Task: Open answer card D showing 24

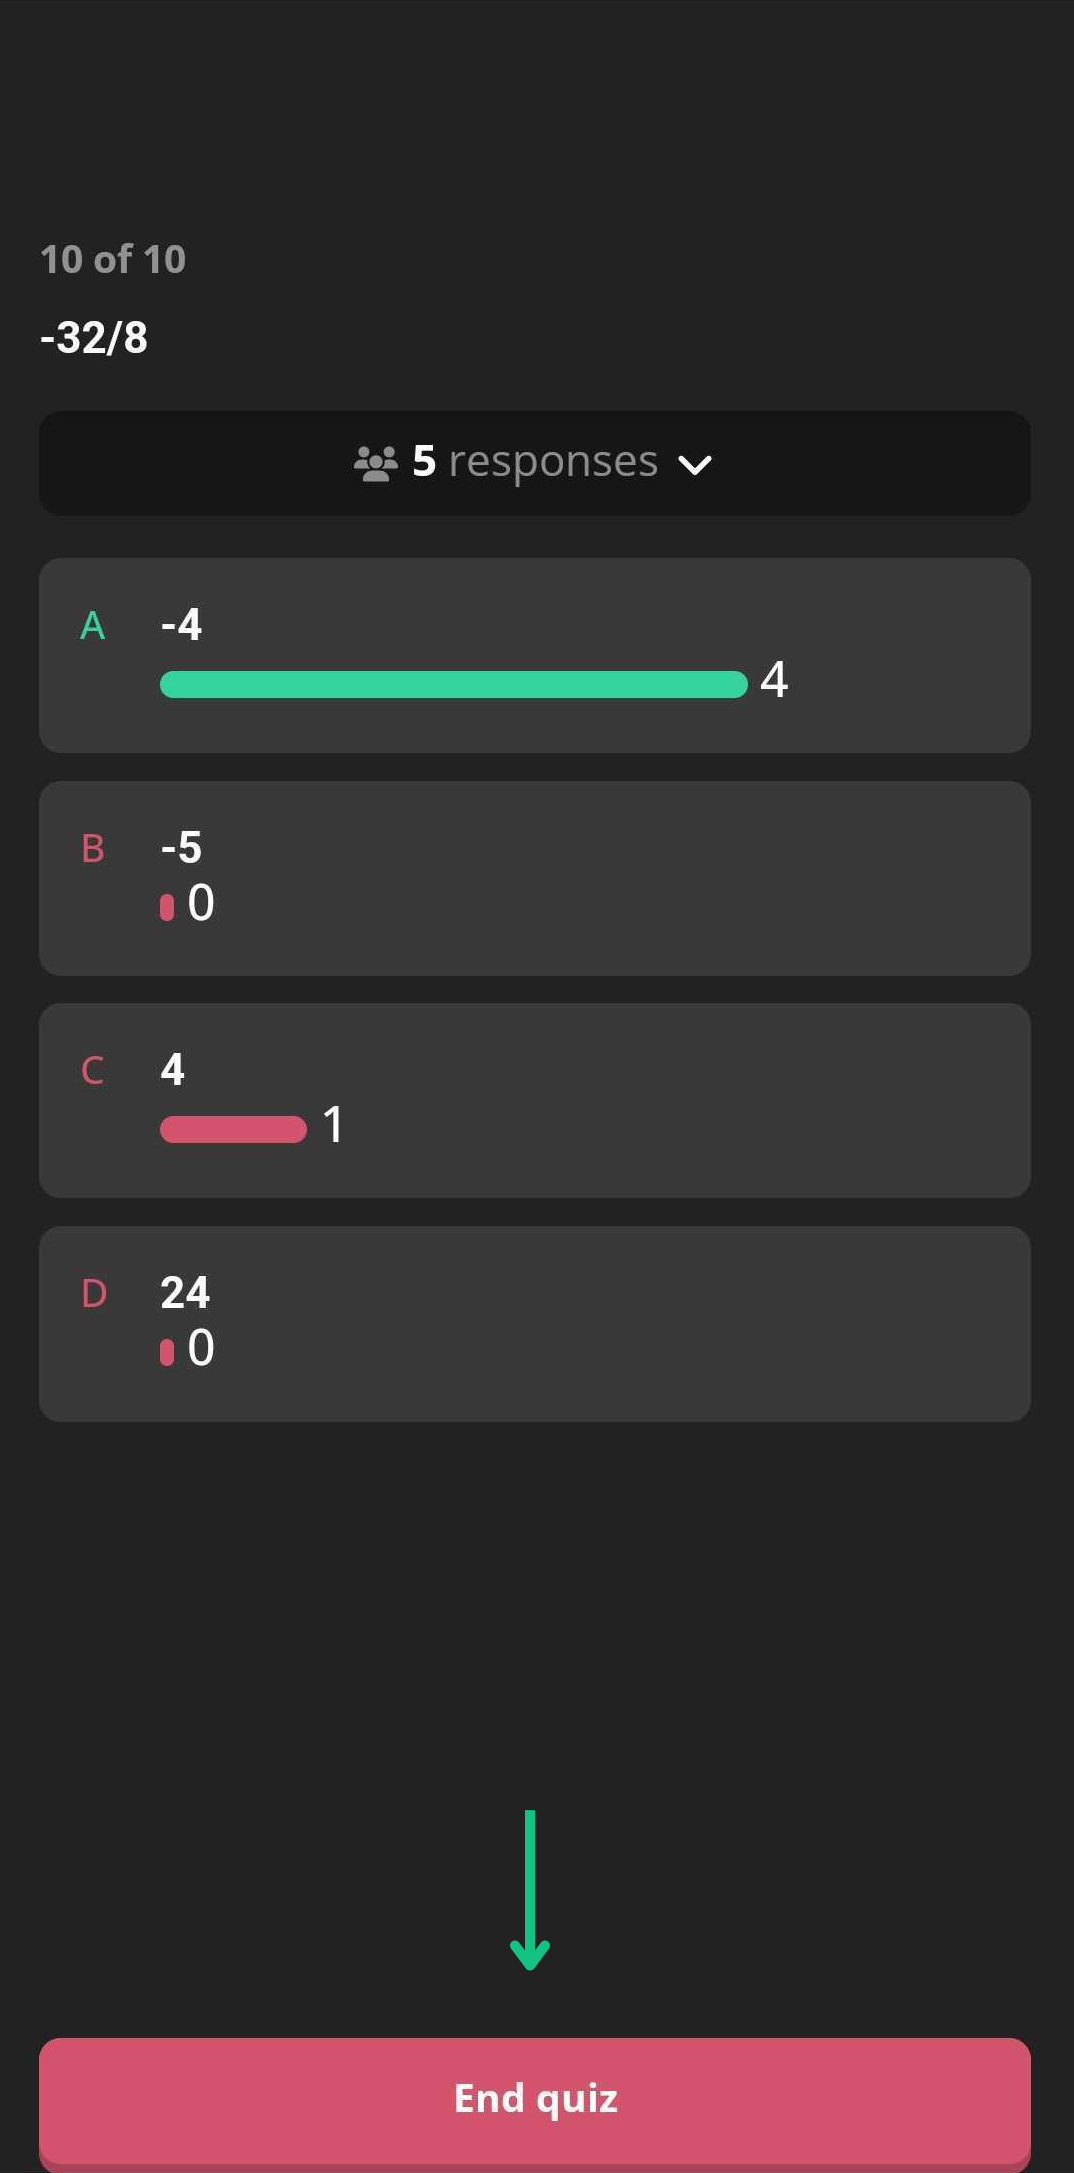Action: 535,1324
